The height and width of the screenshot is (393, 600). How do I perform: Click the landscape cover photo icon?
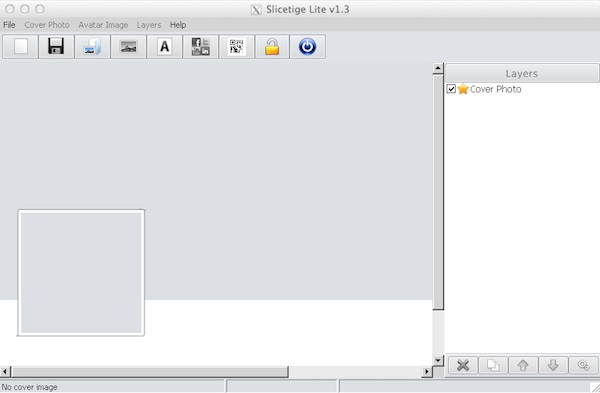[128, 47]
